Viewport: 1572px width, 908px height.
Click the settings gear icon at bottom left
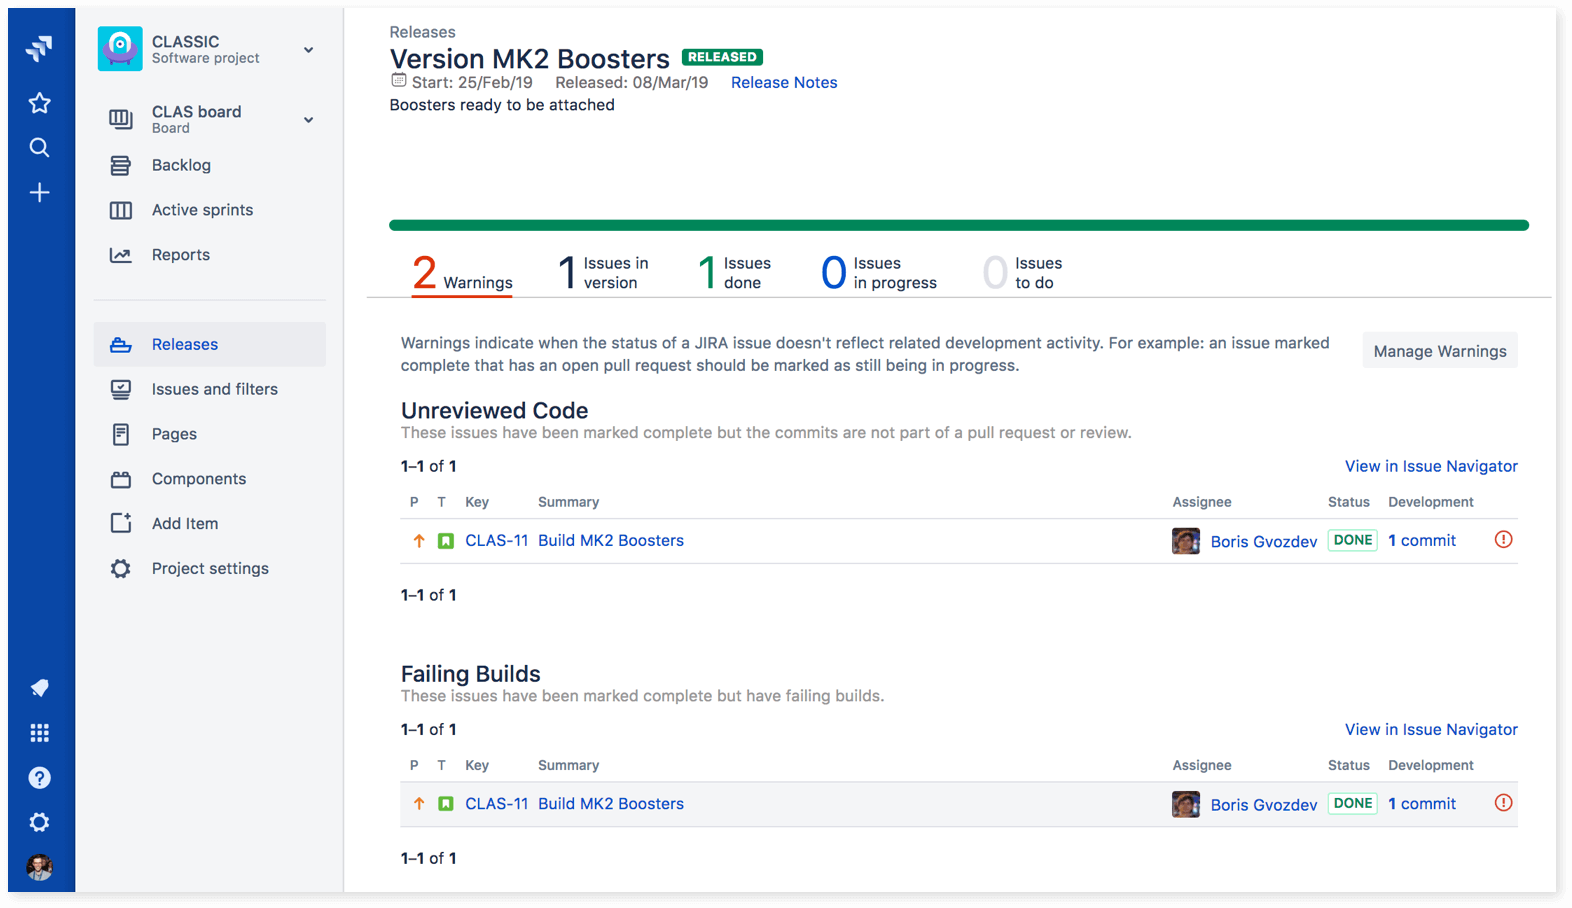point(39,822)
